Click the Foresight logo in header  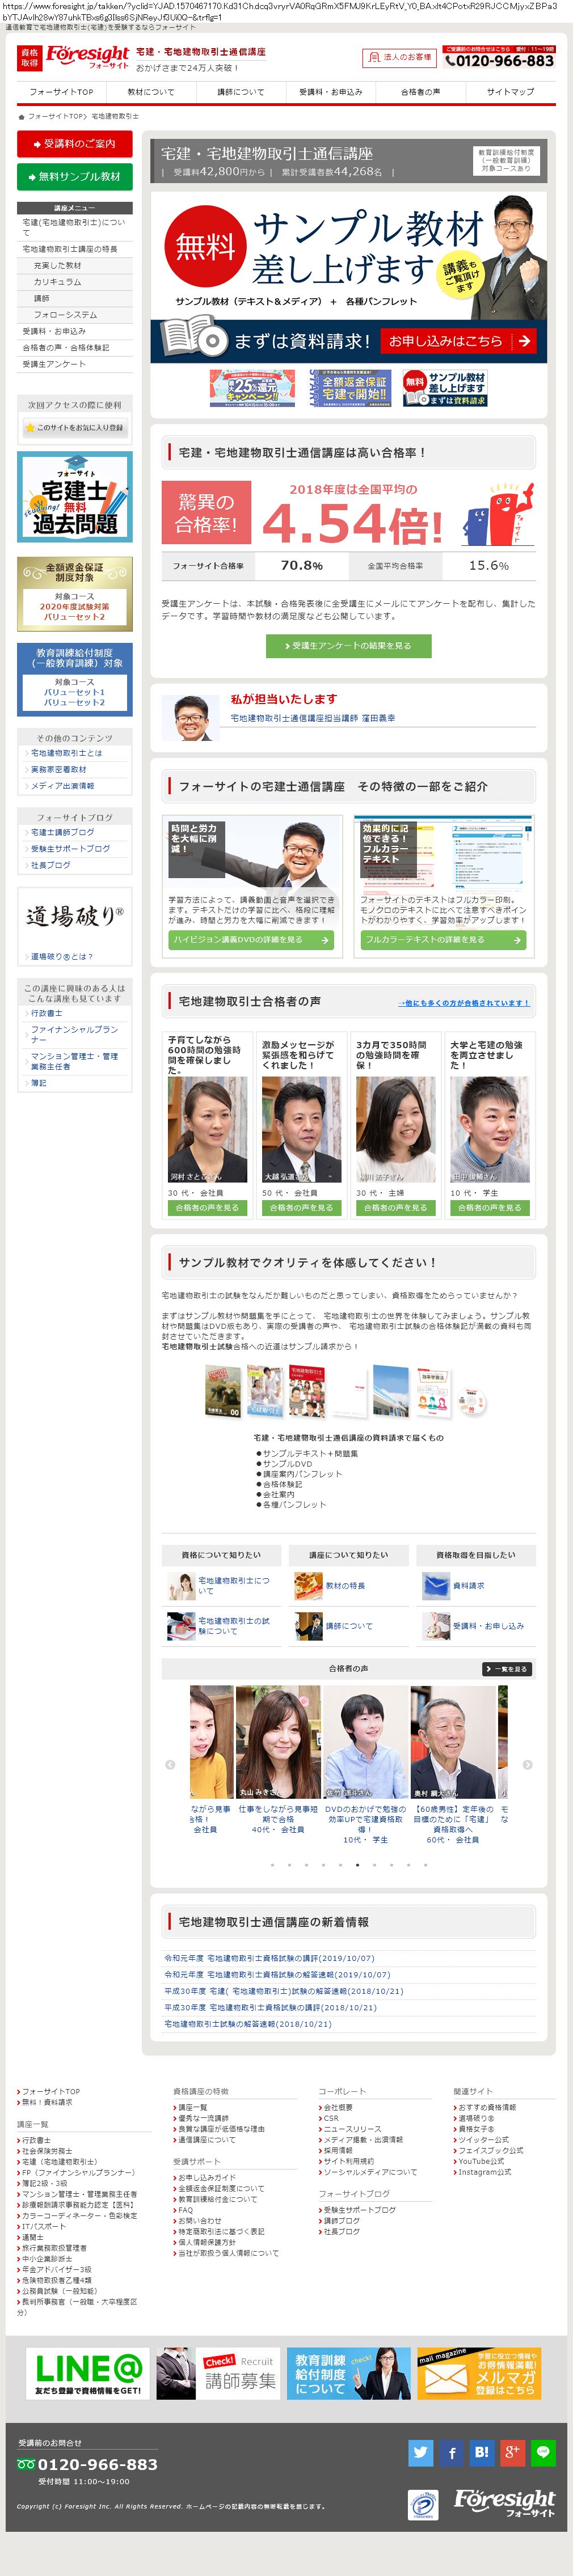[x=86, y=57]
